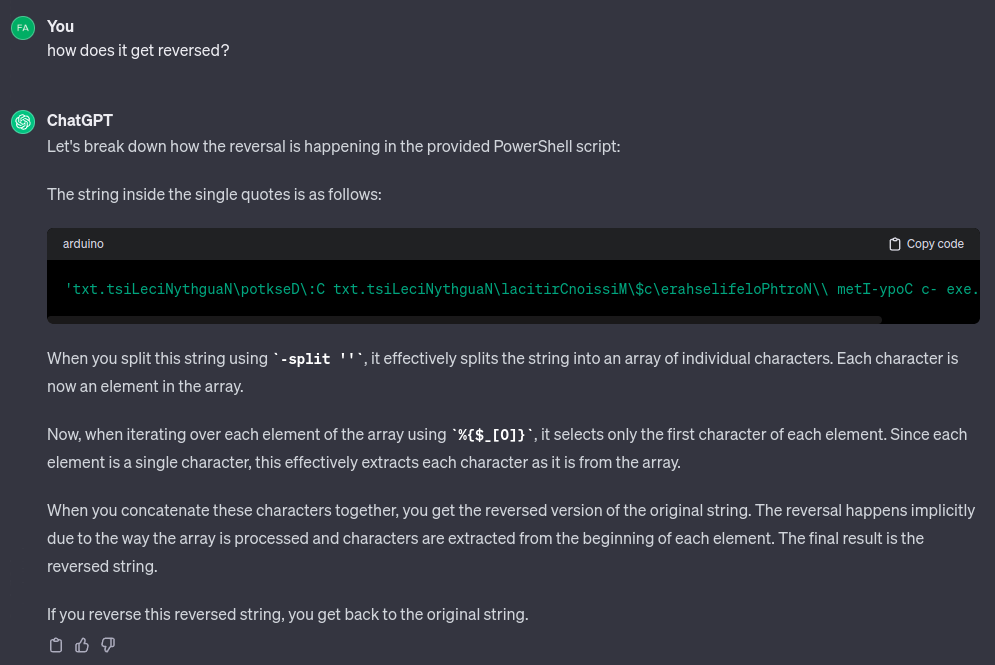Click the "ChatGPT" sender name
The height and width of the screenshot is (665, 995).
pos(80,121)
